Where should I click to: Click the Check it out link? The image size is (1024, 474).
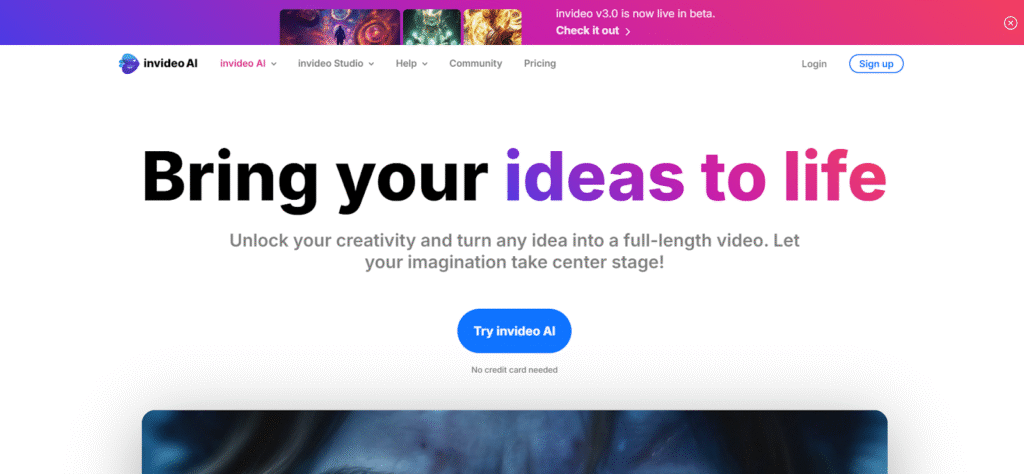tap(587, 30)
